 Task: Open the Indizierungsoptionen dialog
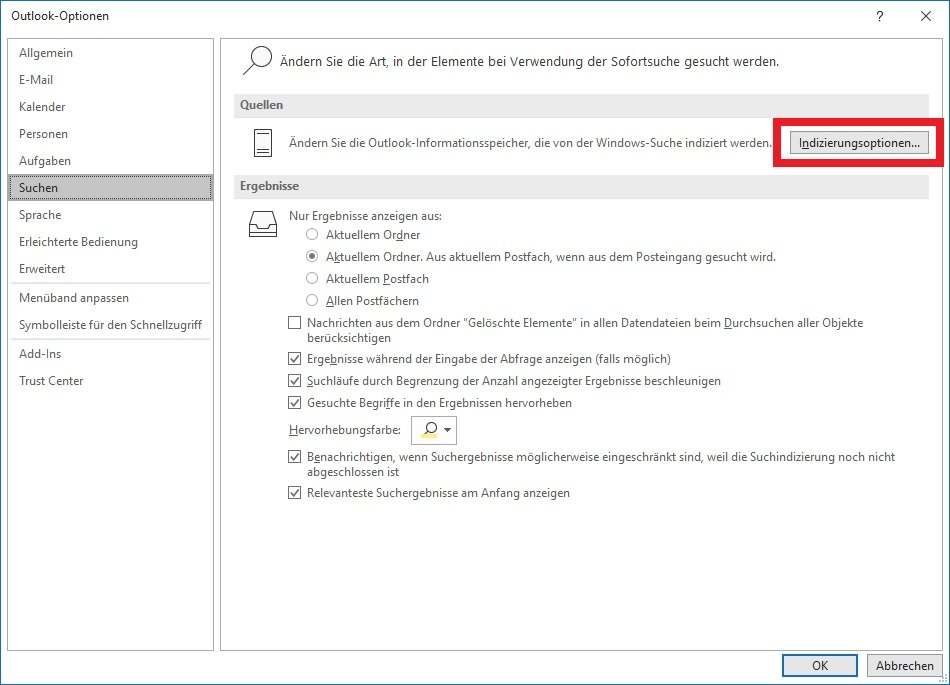[859, 143]
